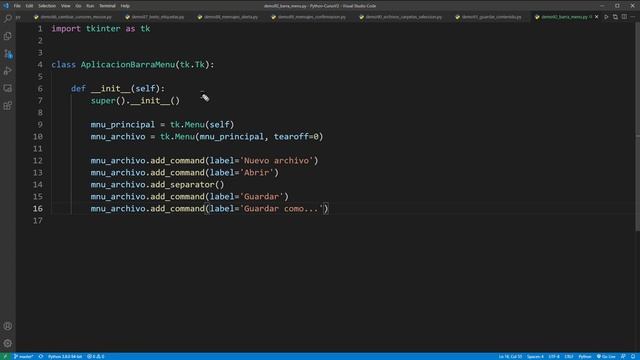Open the Accounts icon in the activity bar
This screenshot has width=640, height=360.
point(8,326)
